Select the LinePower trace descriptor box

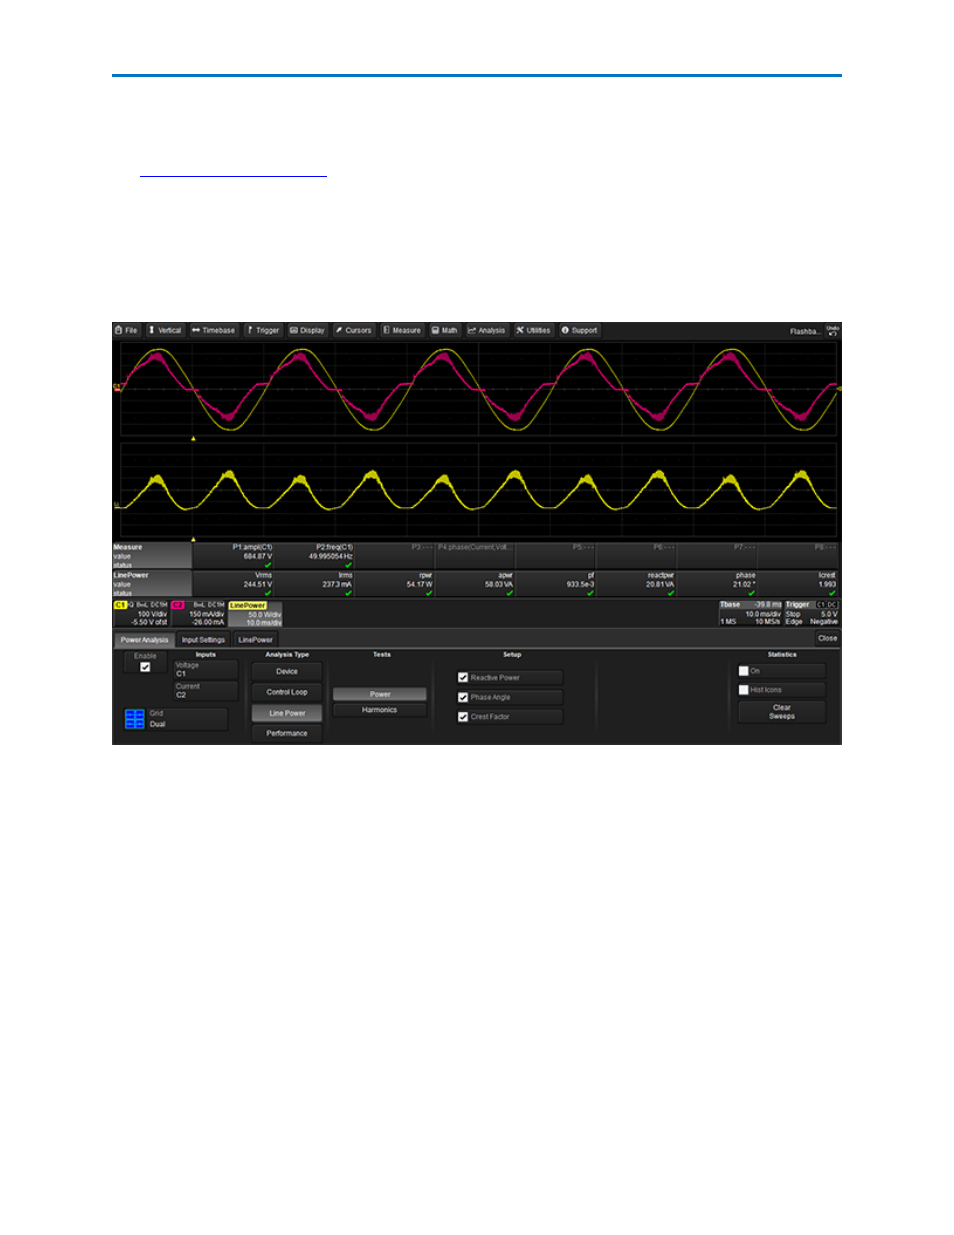coord(255,614)
